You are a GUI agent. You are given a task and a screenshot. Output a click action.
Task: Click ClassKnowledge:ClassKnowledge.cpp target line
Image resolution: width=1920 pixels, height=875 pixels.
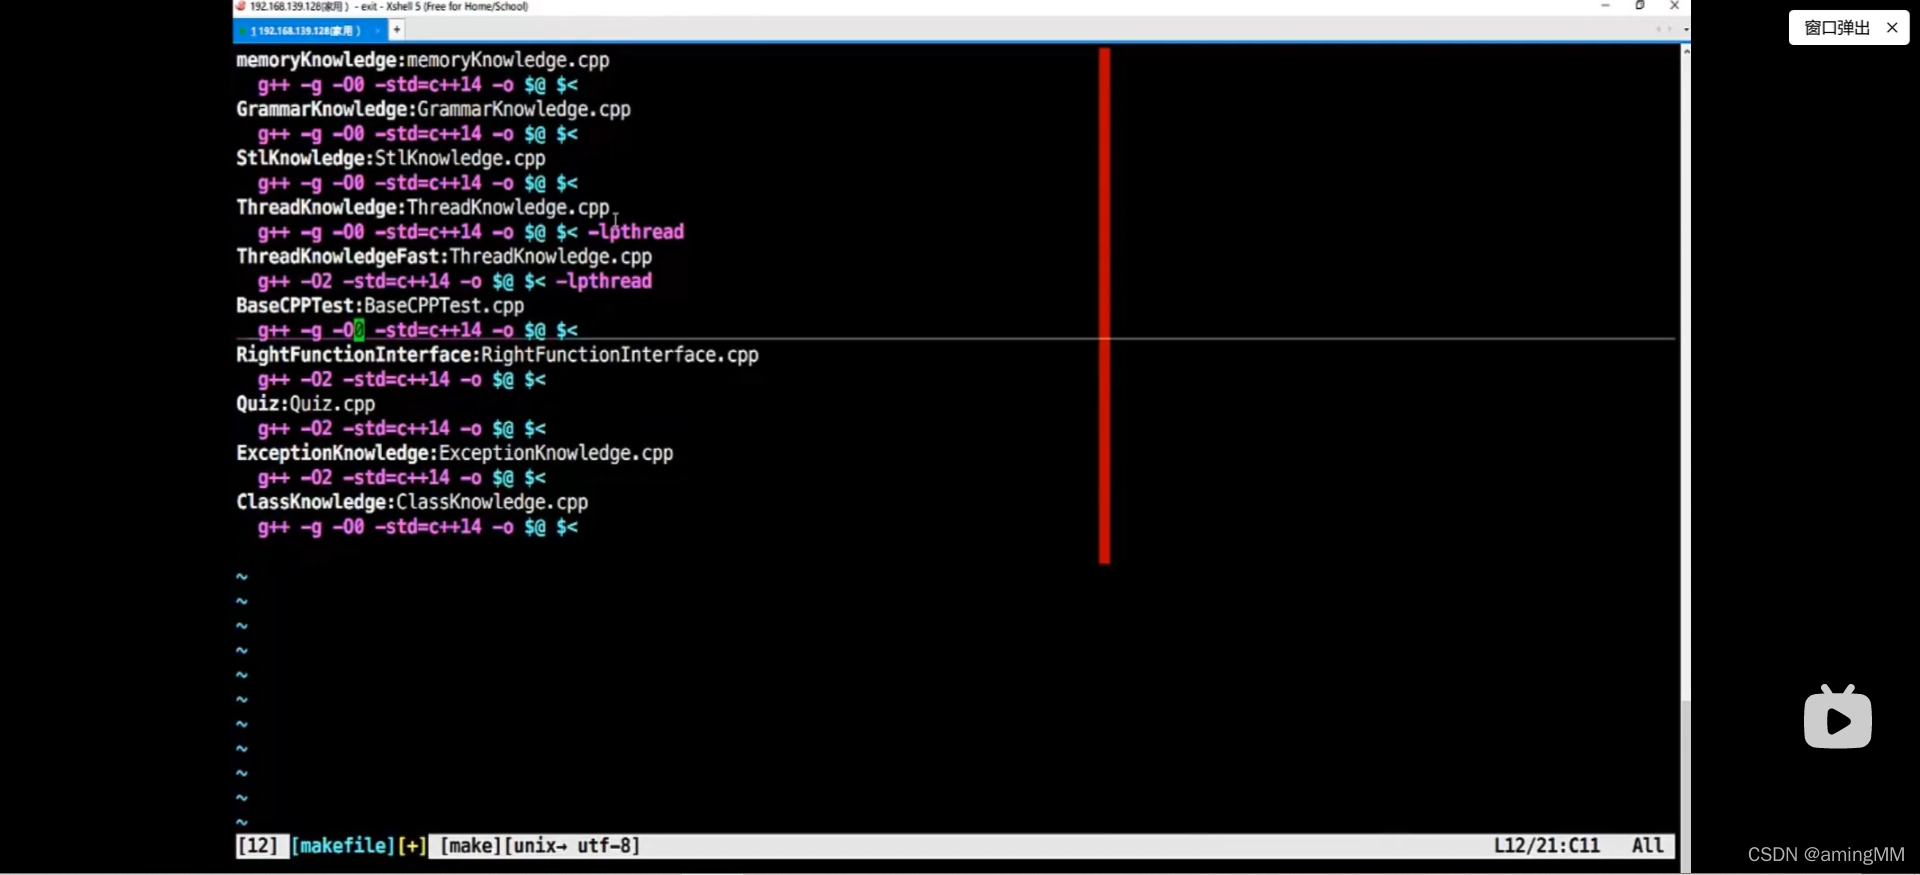pyautogui.click(x=412, y=501)
